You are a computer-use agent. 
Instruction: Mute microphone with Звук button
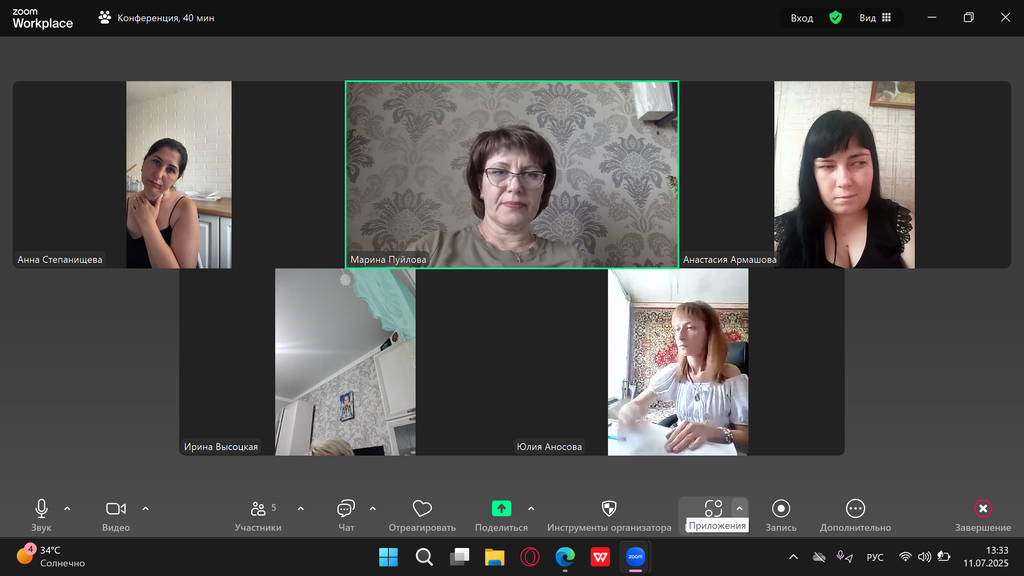click(41, 509)
